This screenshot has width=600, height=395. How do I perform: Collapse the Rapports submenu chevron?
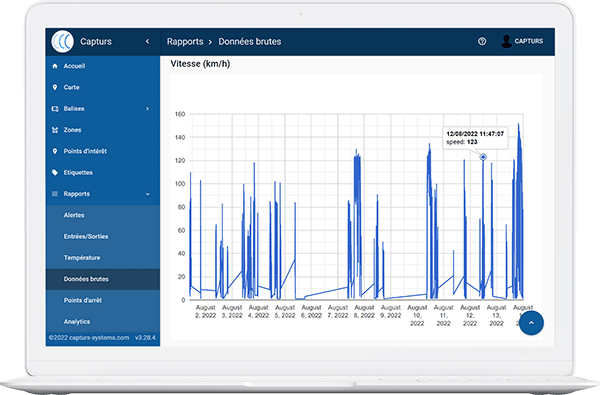click(148, 194)
